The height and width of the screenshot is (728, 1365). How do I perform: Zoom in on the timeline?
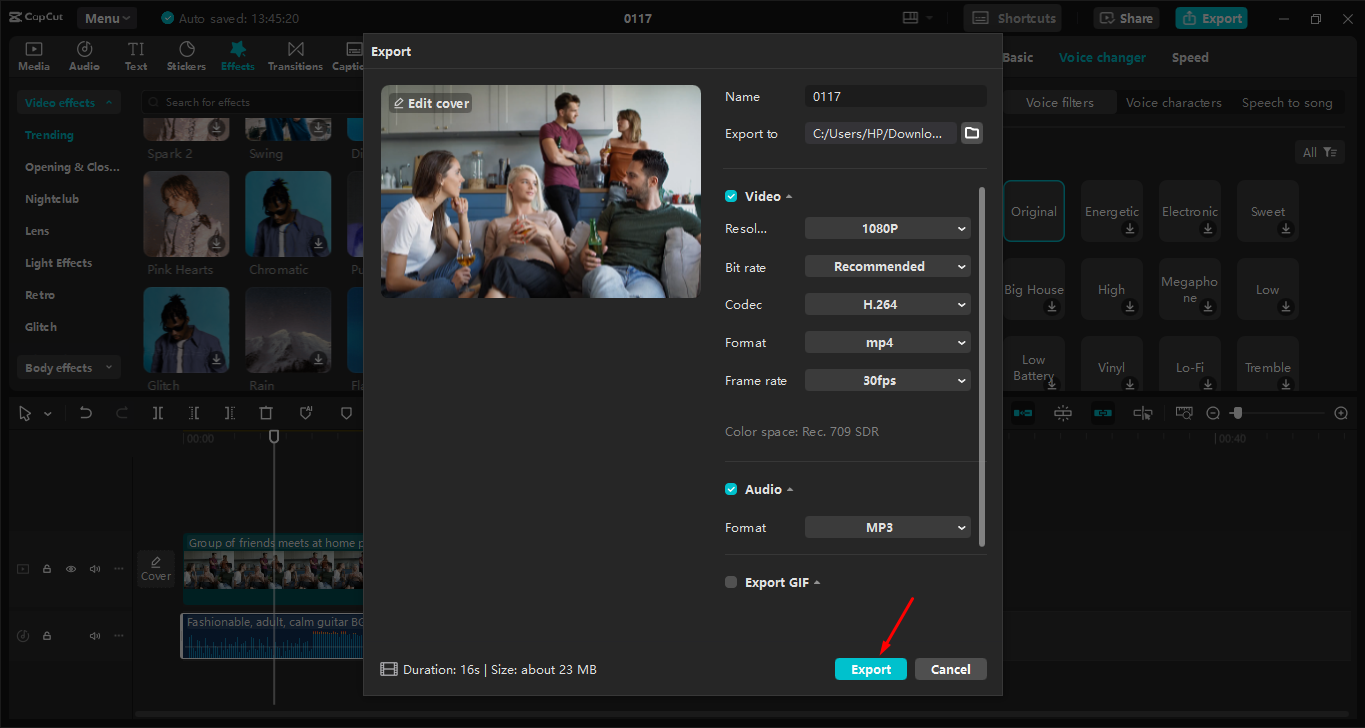click(x=1340, y=412)
